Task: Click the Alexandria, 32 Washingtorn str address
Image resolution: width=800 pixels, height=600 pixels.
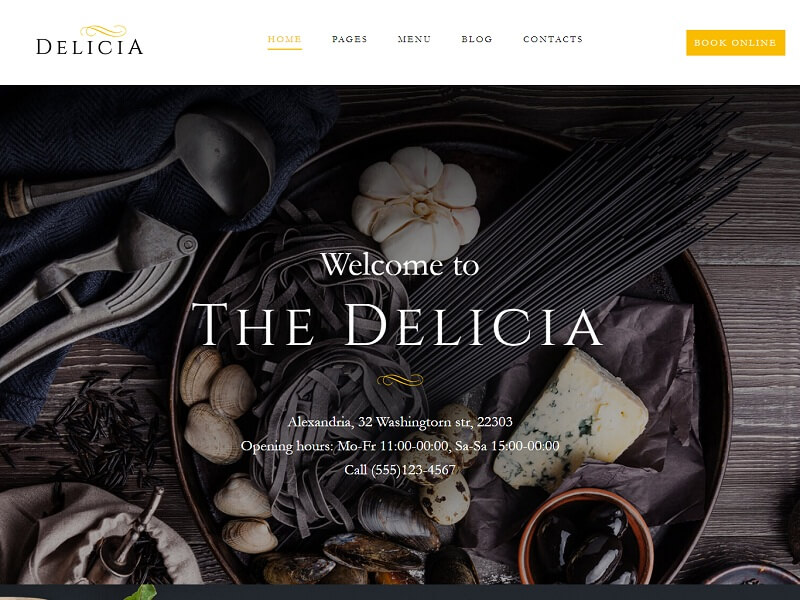Action: tap(400, 422)
